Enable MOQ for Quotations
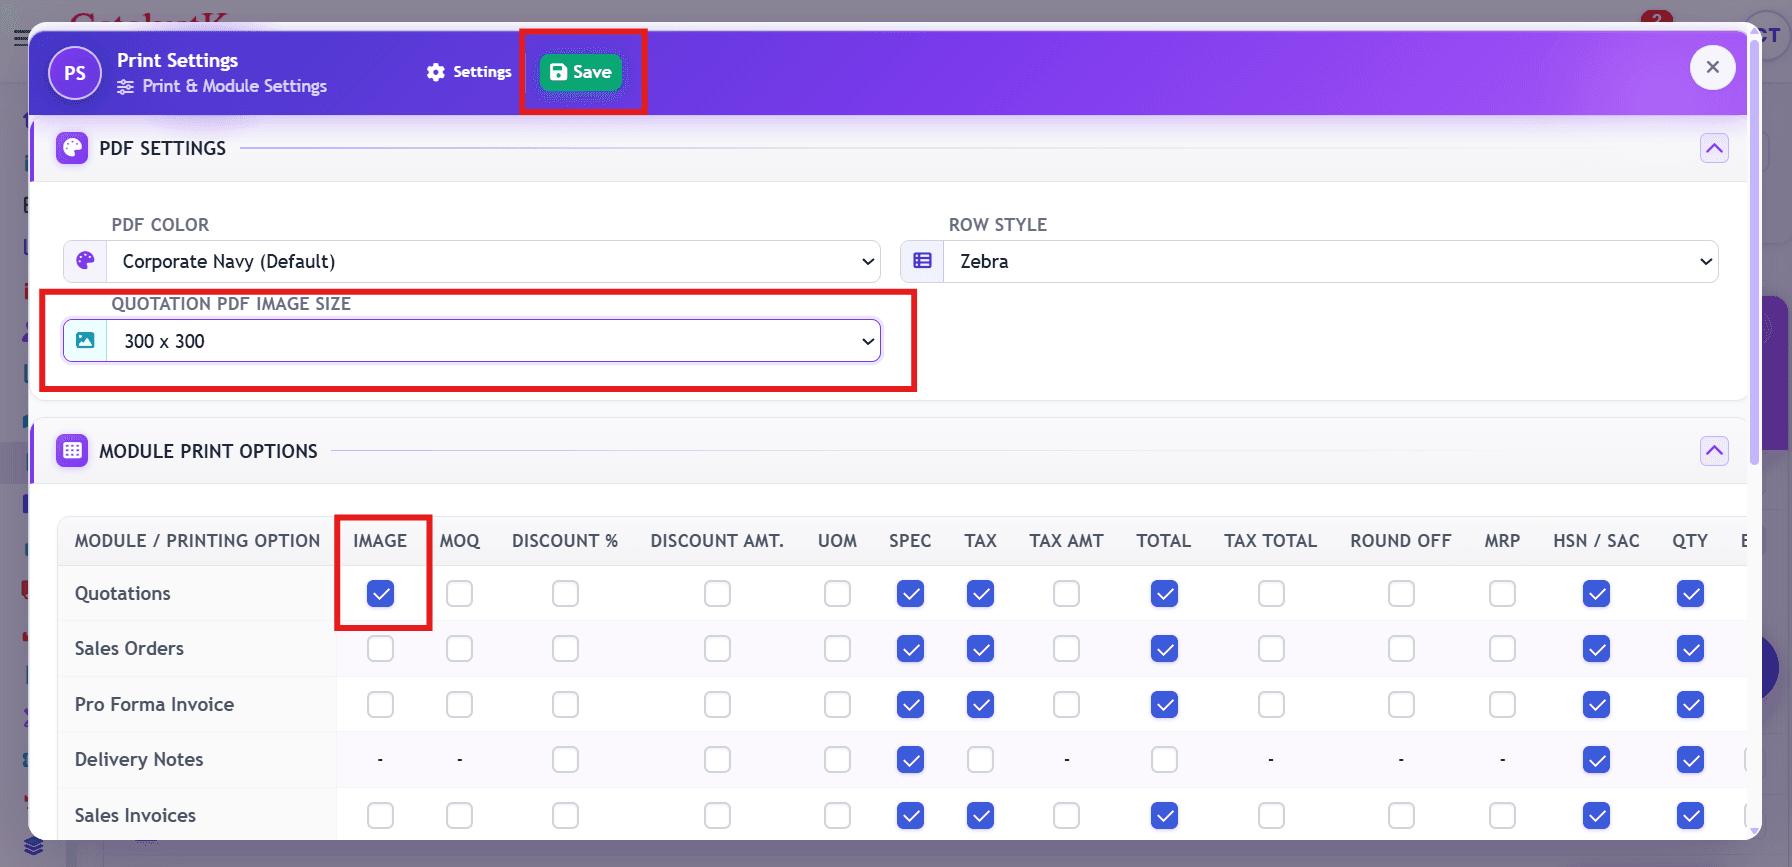1792x867 pixels. [460, 594]
